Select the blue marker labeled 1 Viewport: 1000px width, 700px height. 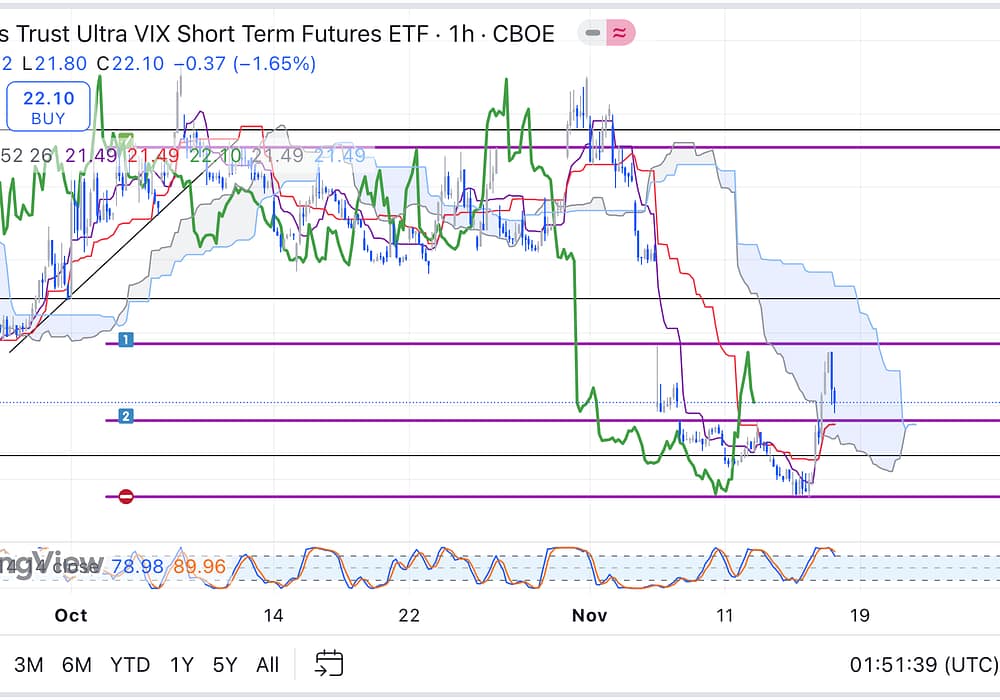126,341
